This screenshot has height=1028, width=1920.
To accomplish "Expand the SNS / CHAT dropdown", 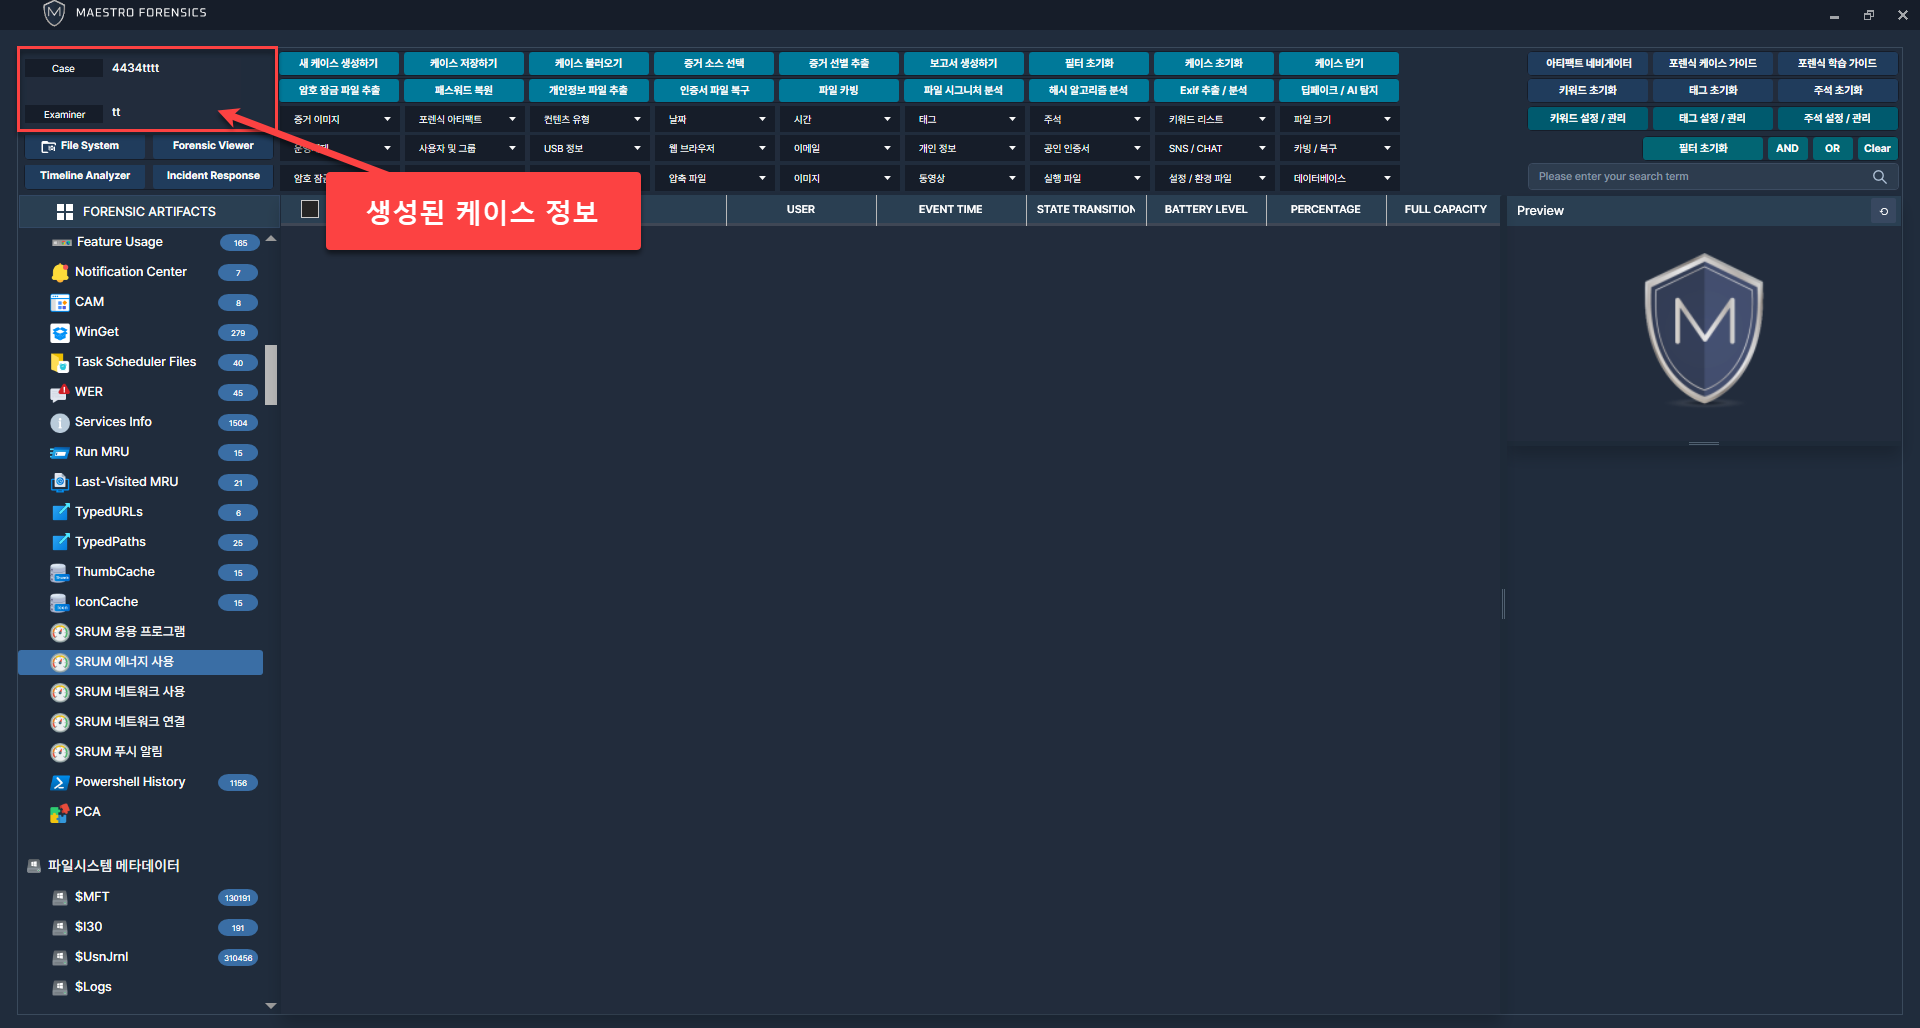I will (1214, 149).
